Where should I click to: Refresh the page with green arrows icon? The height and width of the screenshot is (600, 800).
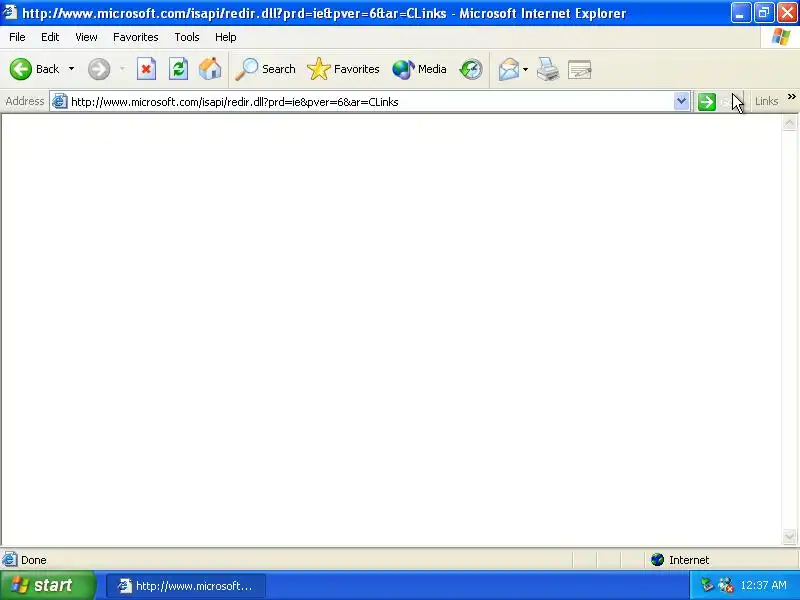(x=179, y=69)
